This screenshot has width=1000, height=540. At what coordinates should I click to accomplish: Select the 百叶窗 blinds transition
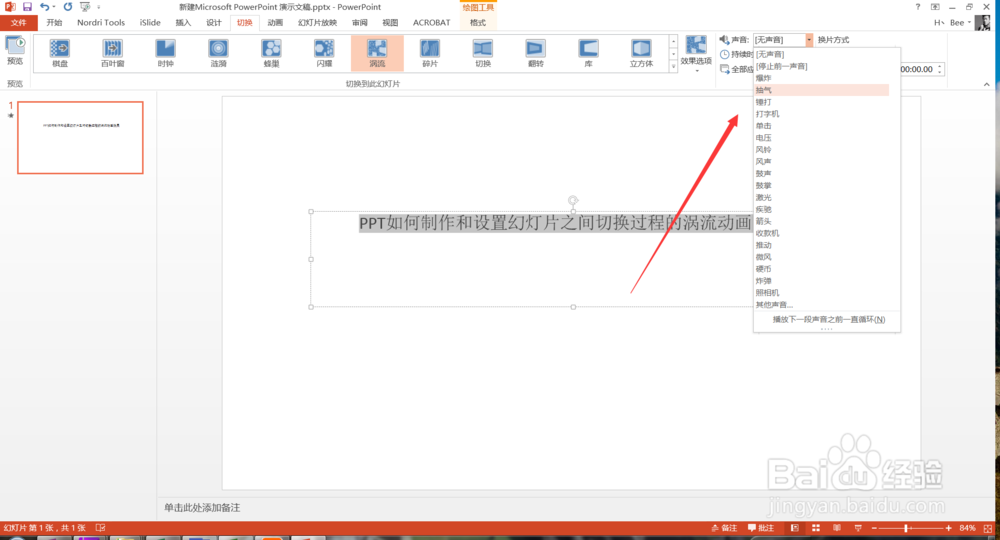pos(113,52)
